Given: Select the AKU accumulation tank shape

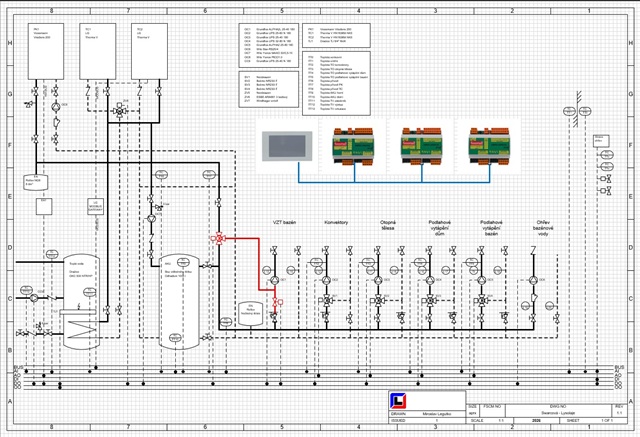Looking at the screenshot, I should tap(179, 302).
